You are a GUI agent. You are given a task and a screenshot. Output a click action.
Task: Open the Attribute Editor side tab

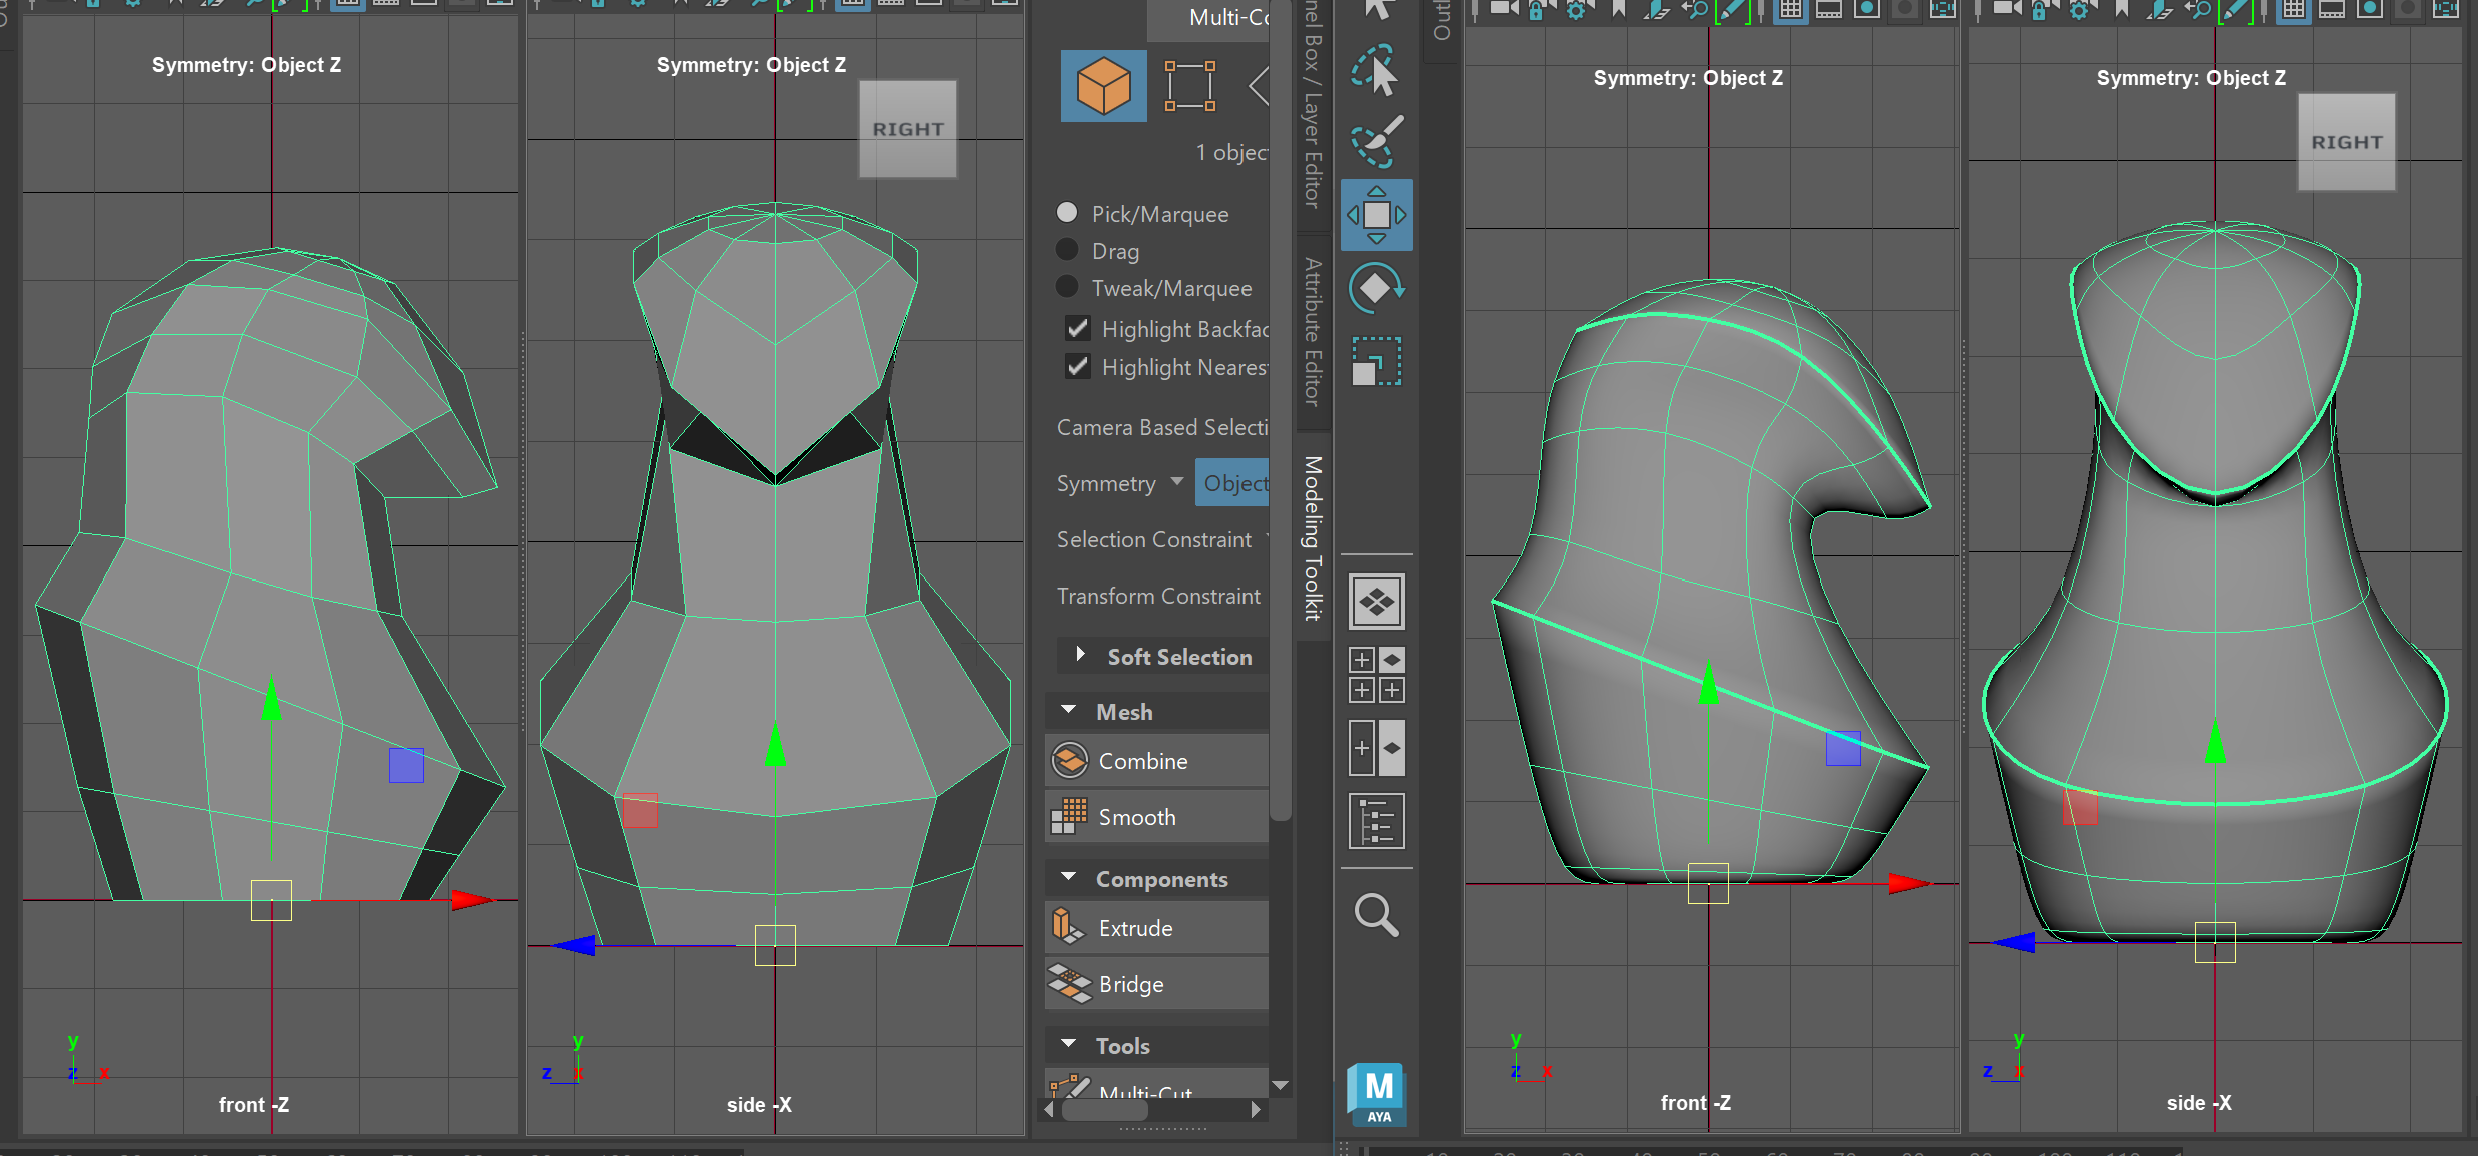pos(1313,332)
